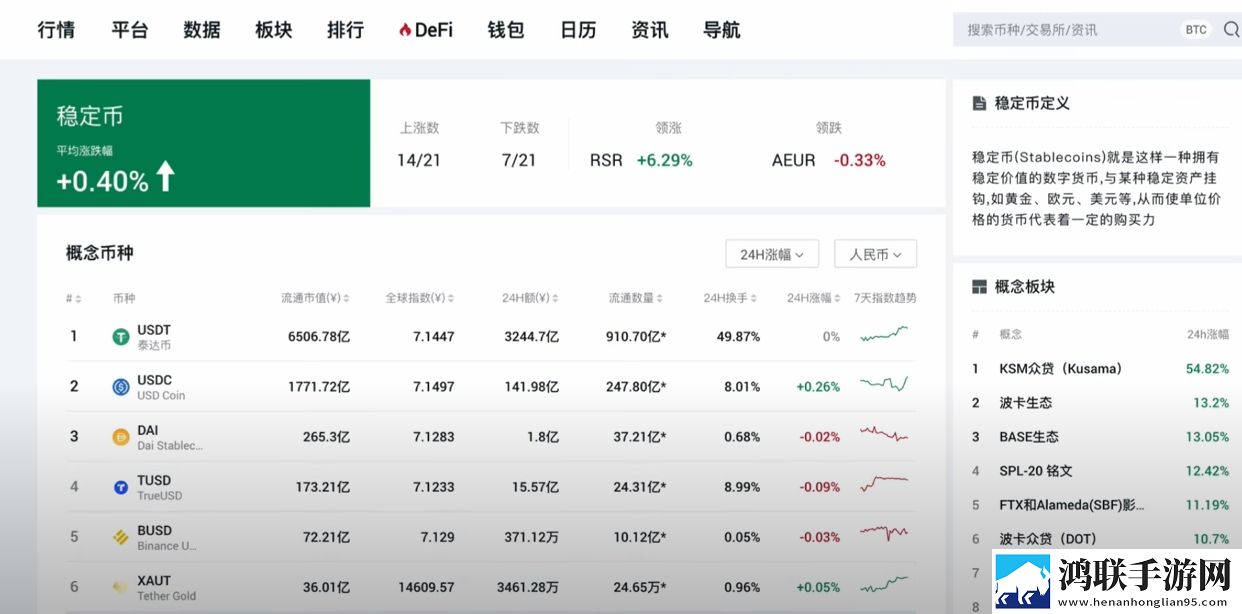Open the 资讯 menu
Screen dimensions: 1242x614
coord(650,30)
